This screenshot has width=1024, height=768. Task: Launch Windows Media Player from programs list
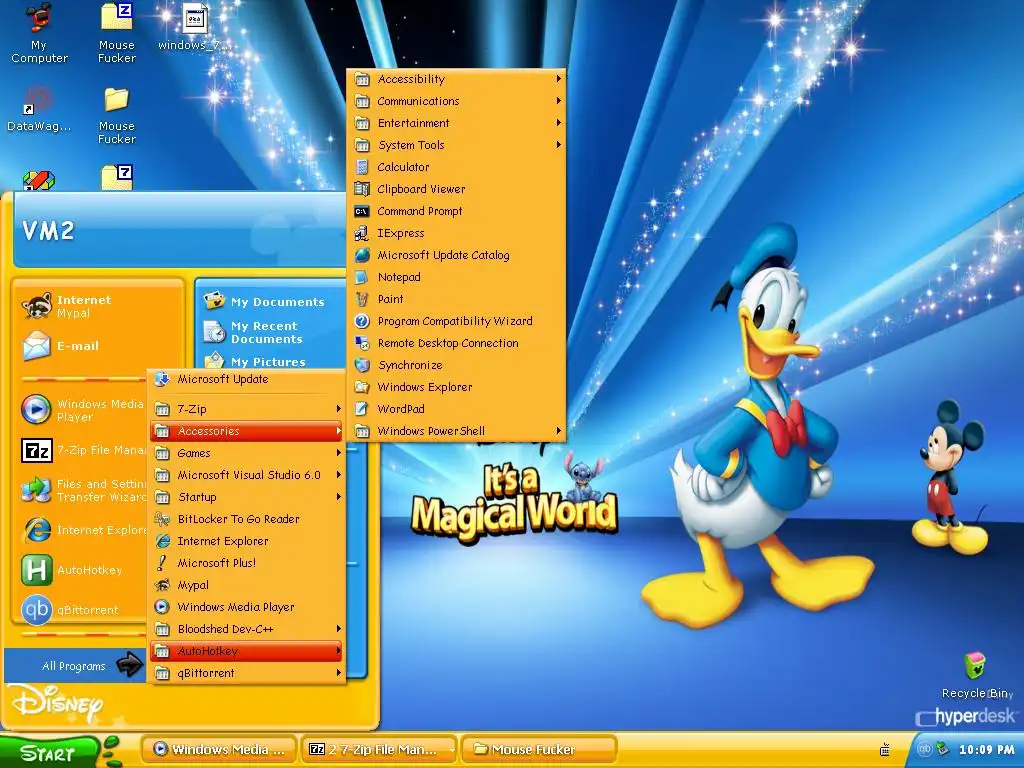tap(247, 607)
